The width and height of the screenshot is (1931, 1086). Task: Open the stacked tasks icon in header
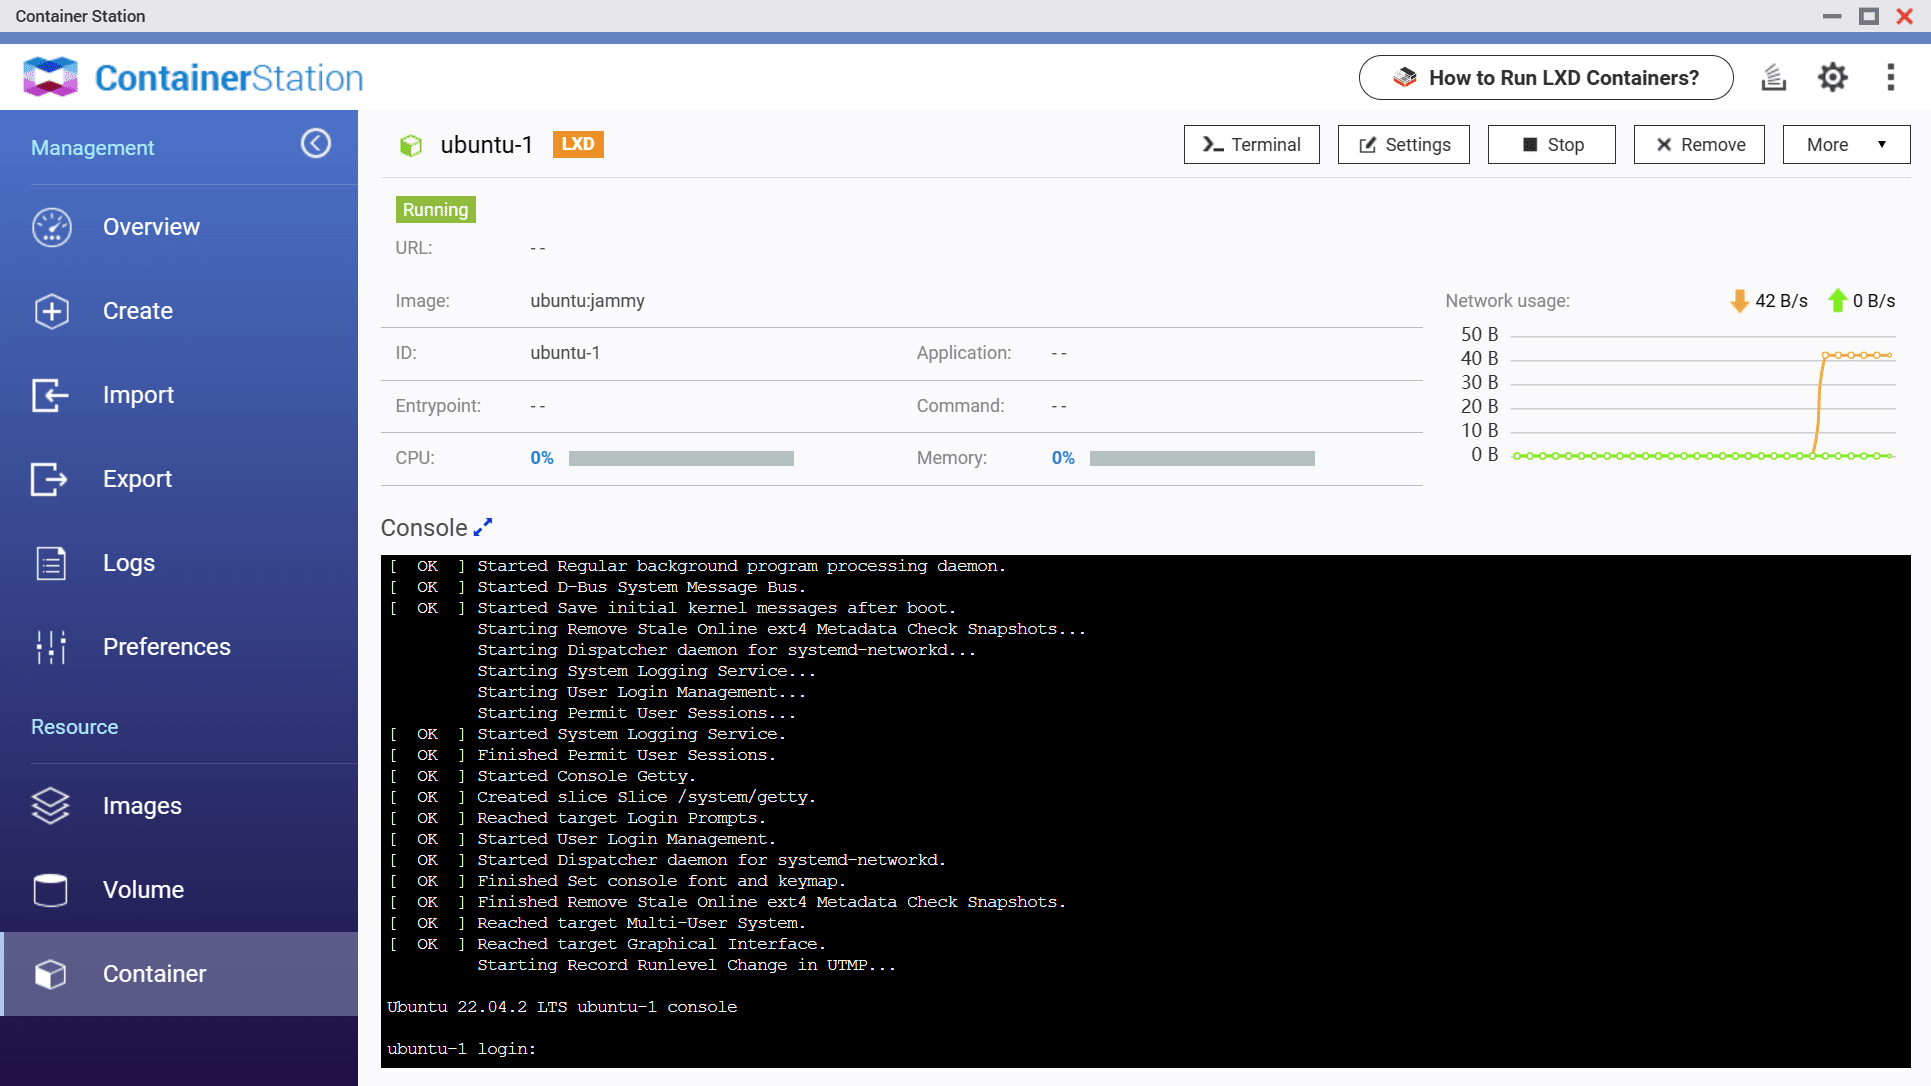click(x=1773, y=78)
